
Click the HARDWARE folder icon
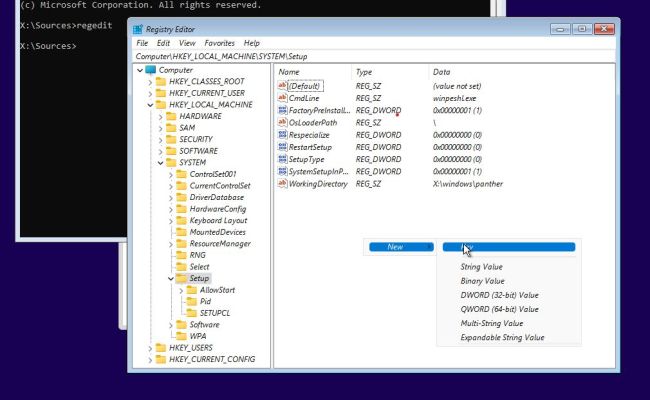pos(171,116)
